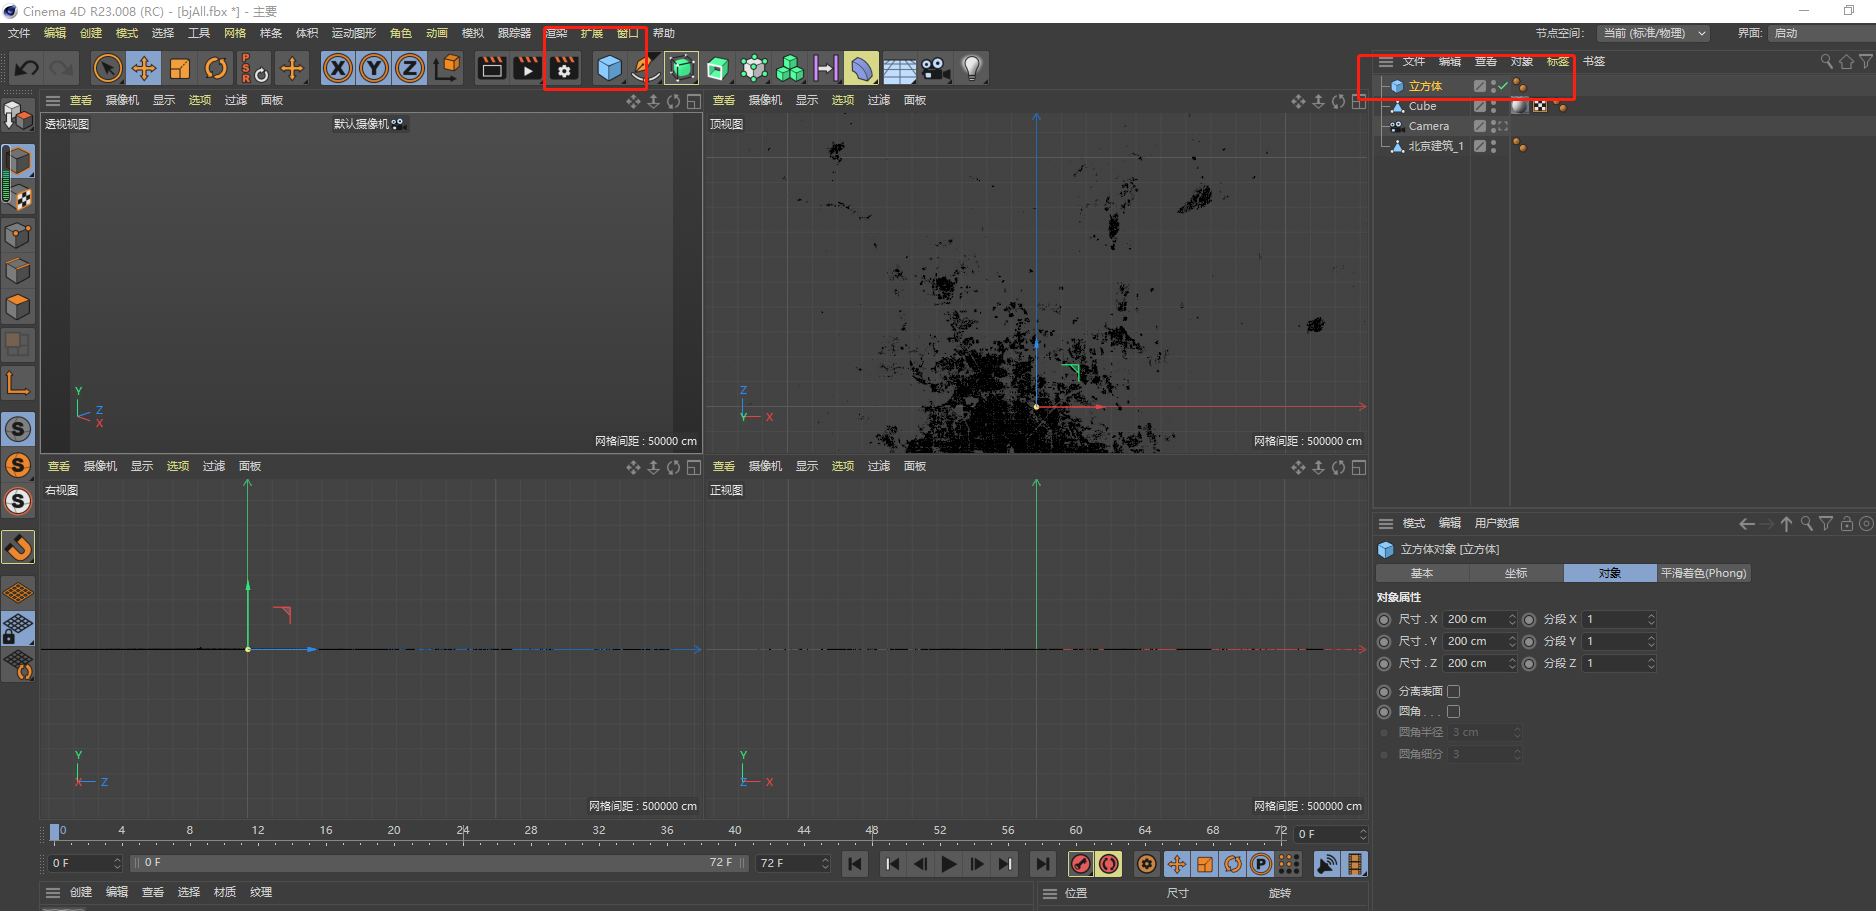
Task: Click the Camera creation icon in the toolbar
Action: (x=935, y=68)
